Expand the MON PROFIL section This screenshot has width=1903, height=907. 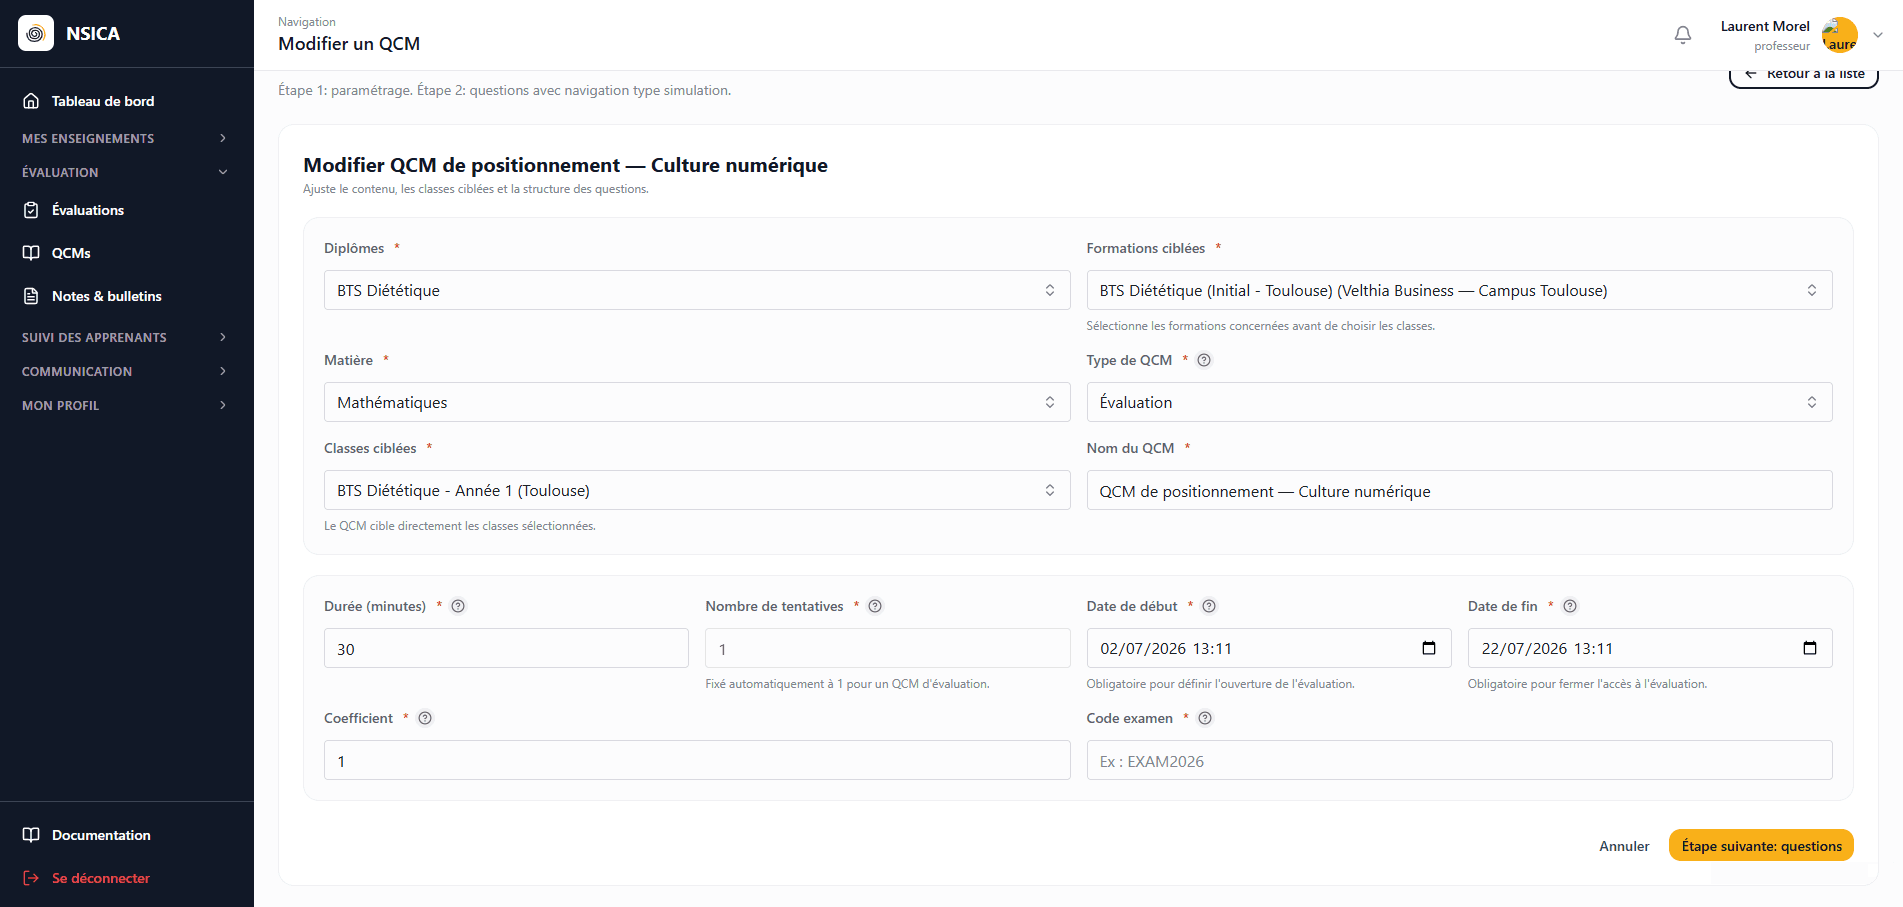point(126,405)
